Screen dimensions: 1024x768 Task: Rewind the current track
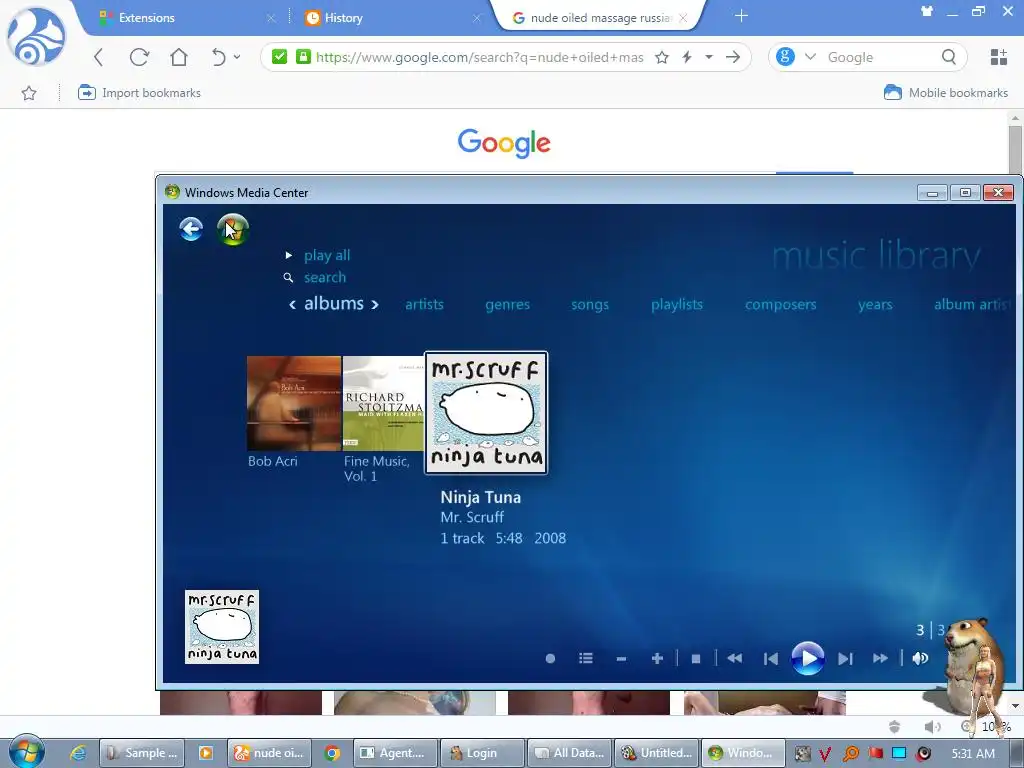pyautogui.click(x=735, y=658)
